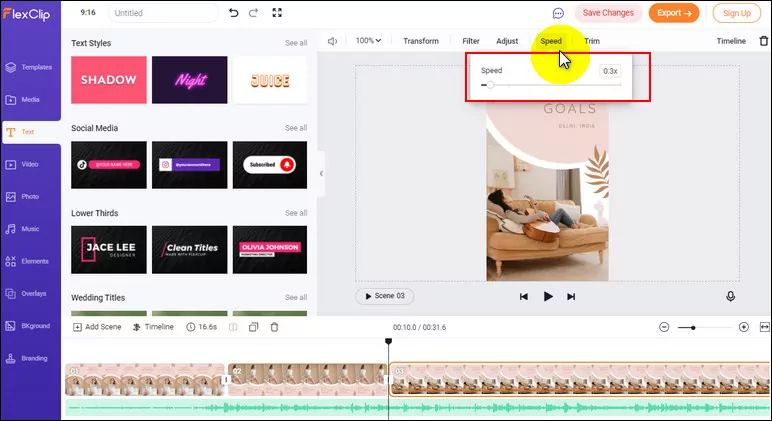Split the scene icon
The image size is (772, 421).
233,327
